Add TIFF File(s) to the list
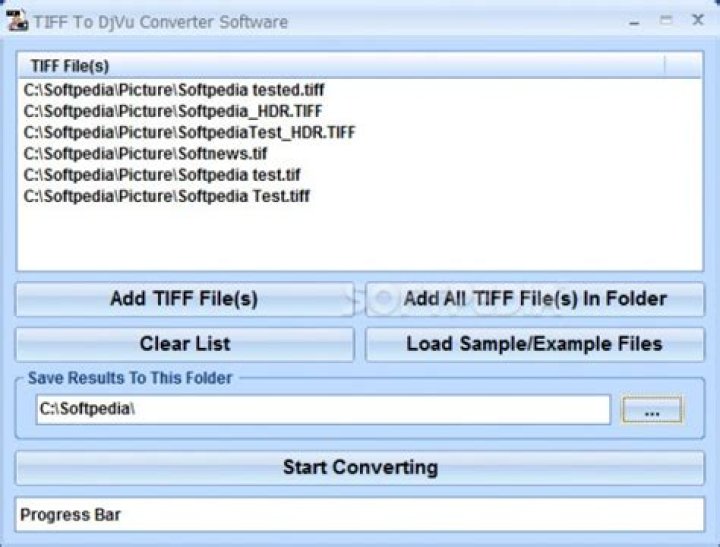Image resolution: width=720 pixels, height=547 pixels. (185, 299)
